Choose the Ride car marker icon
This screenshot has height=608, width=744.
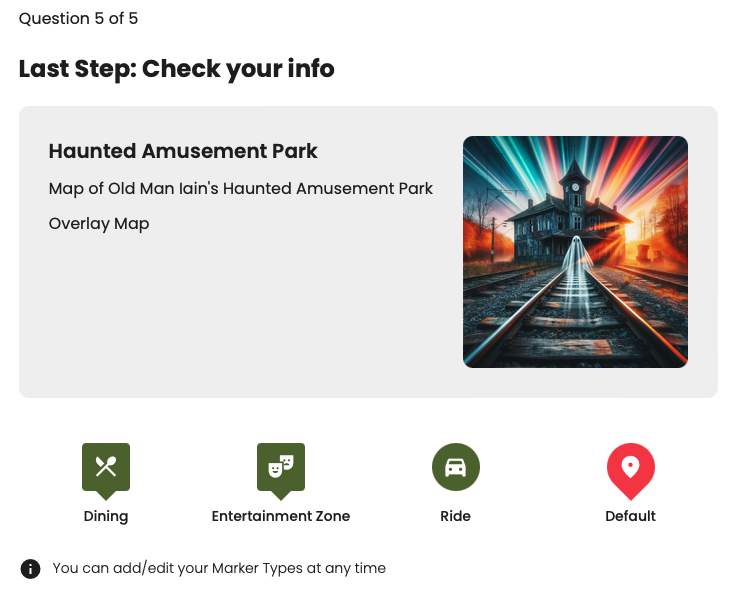pyautogui.click(x=456, y=467)
